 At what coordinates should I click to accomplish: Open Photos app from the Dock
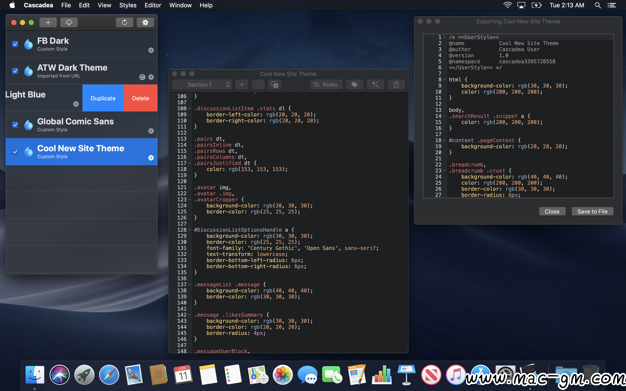[x=283, y=375]
